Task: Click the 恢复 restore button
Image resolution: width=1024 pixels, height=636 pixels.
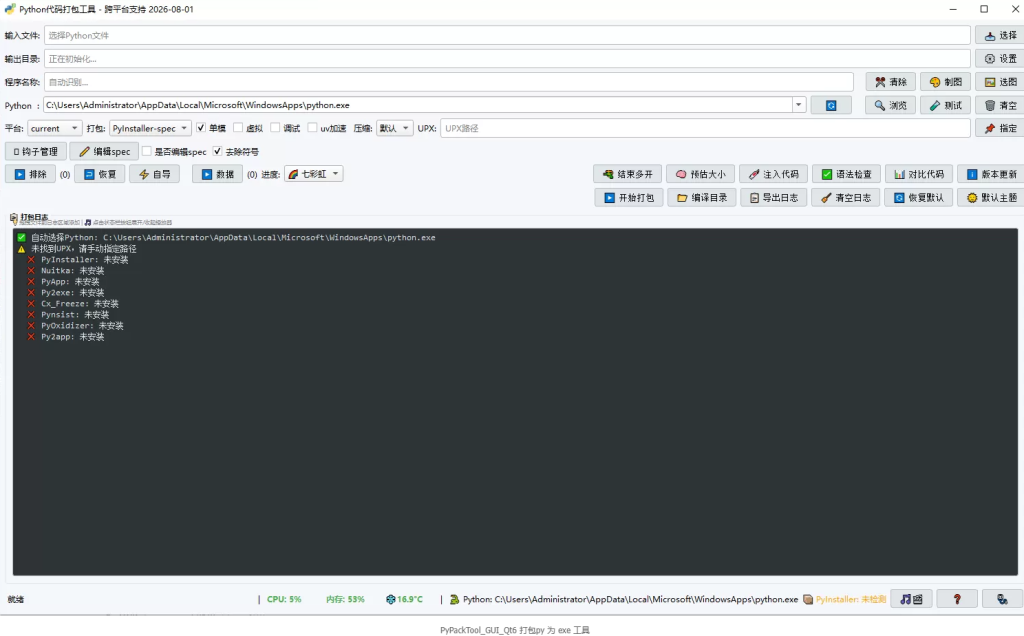Action: 99,174
